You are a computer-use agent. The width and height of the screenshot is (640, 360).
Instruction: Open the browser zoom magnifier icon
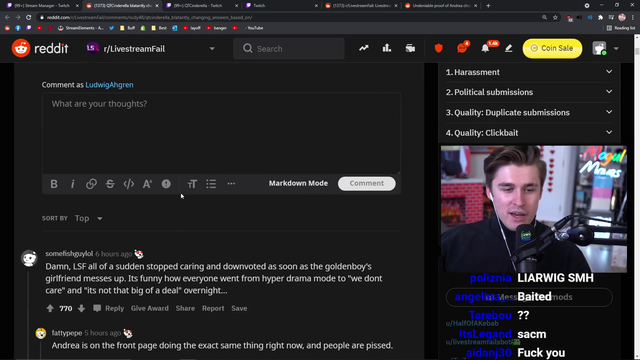click(x=544, y=17)
